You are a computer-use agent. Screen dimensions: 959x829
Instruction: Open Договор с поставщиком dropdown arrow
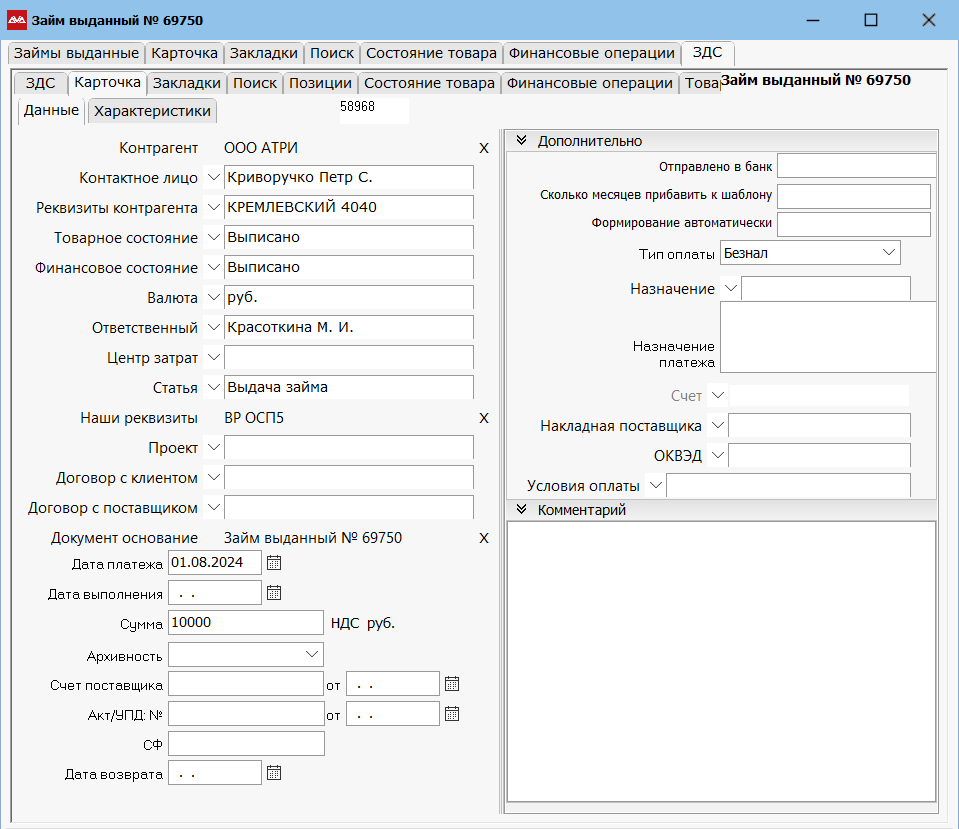pyautogui.click(x=213, y=507)
